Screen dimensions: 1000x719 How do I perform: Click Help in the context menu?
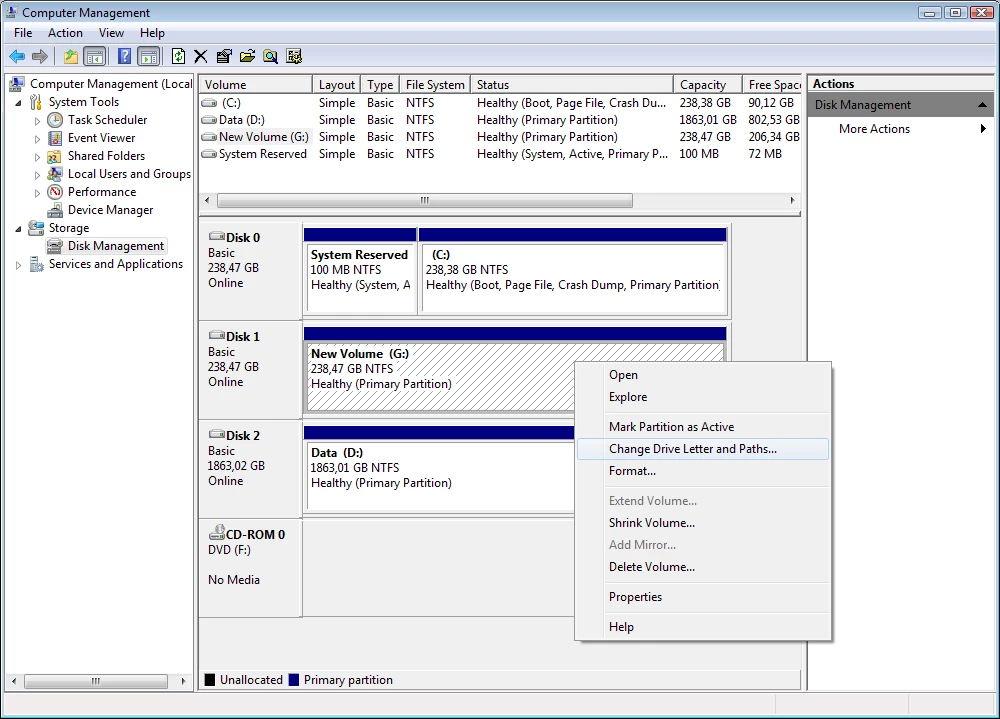[x=702, y=626]
